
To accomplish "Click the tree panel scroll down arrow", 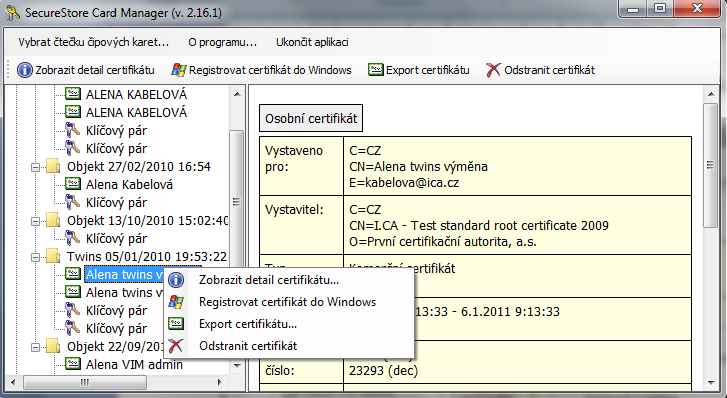I will [x=237, y=366].
